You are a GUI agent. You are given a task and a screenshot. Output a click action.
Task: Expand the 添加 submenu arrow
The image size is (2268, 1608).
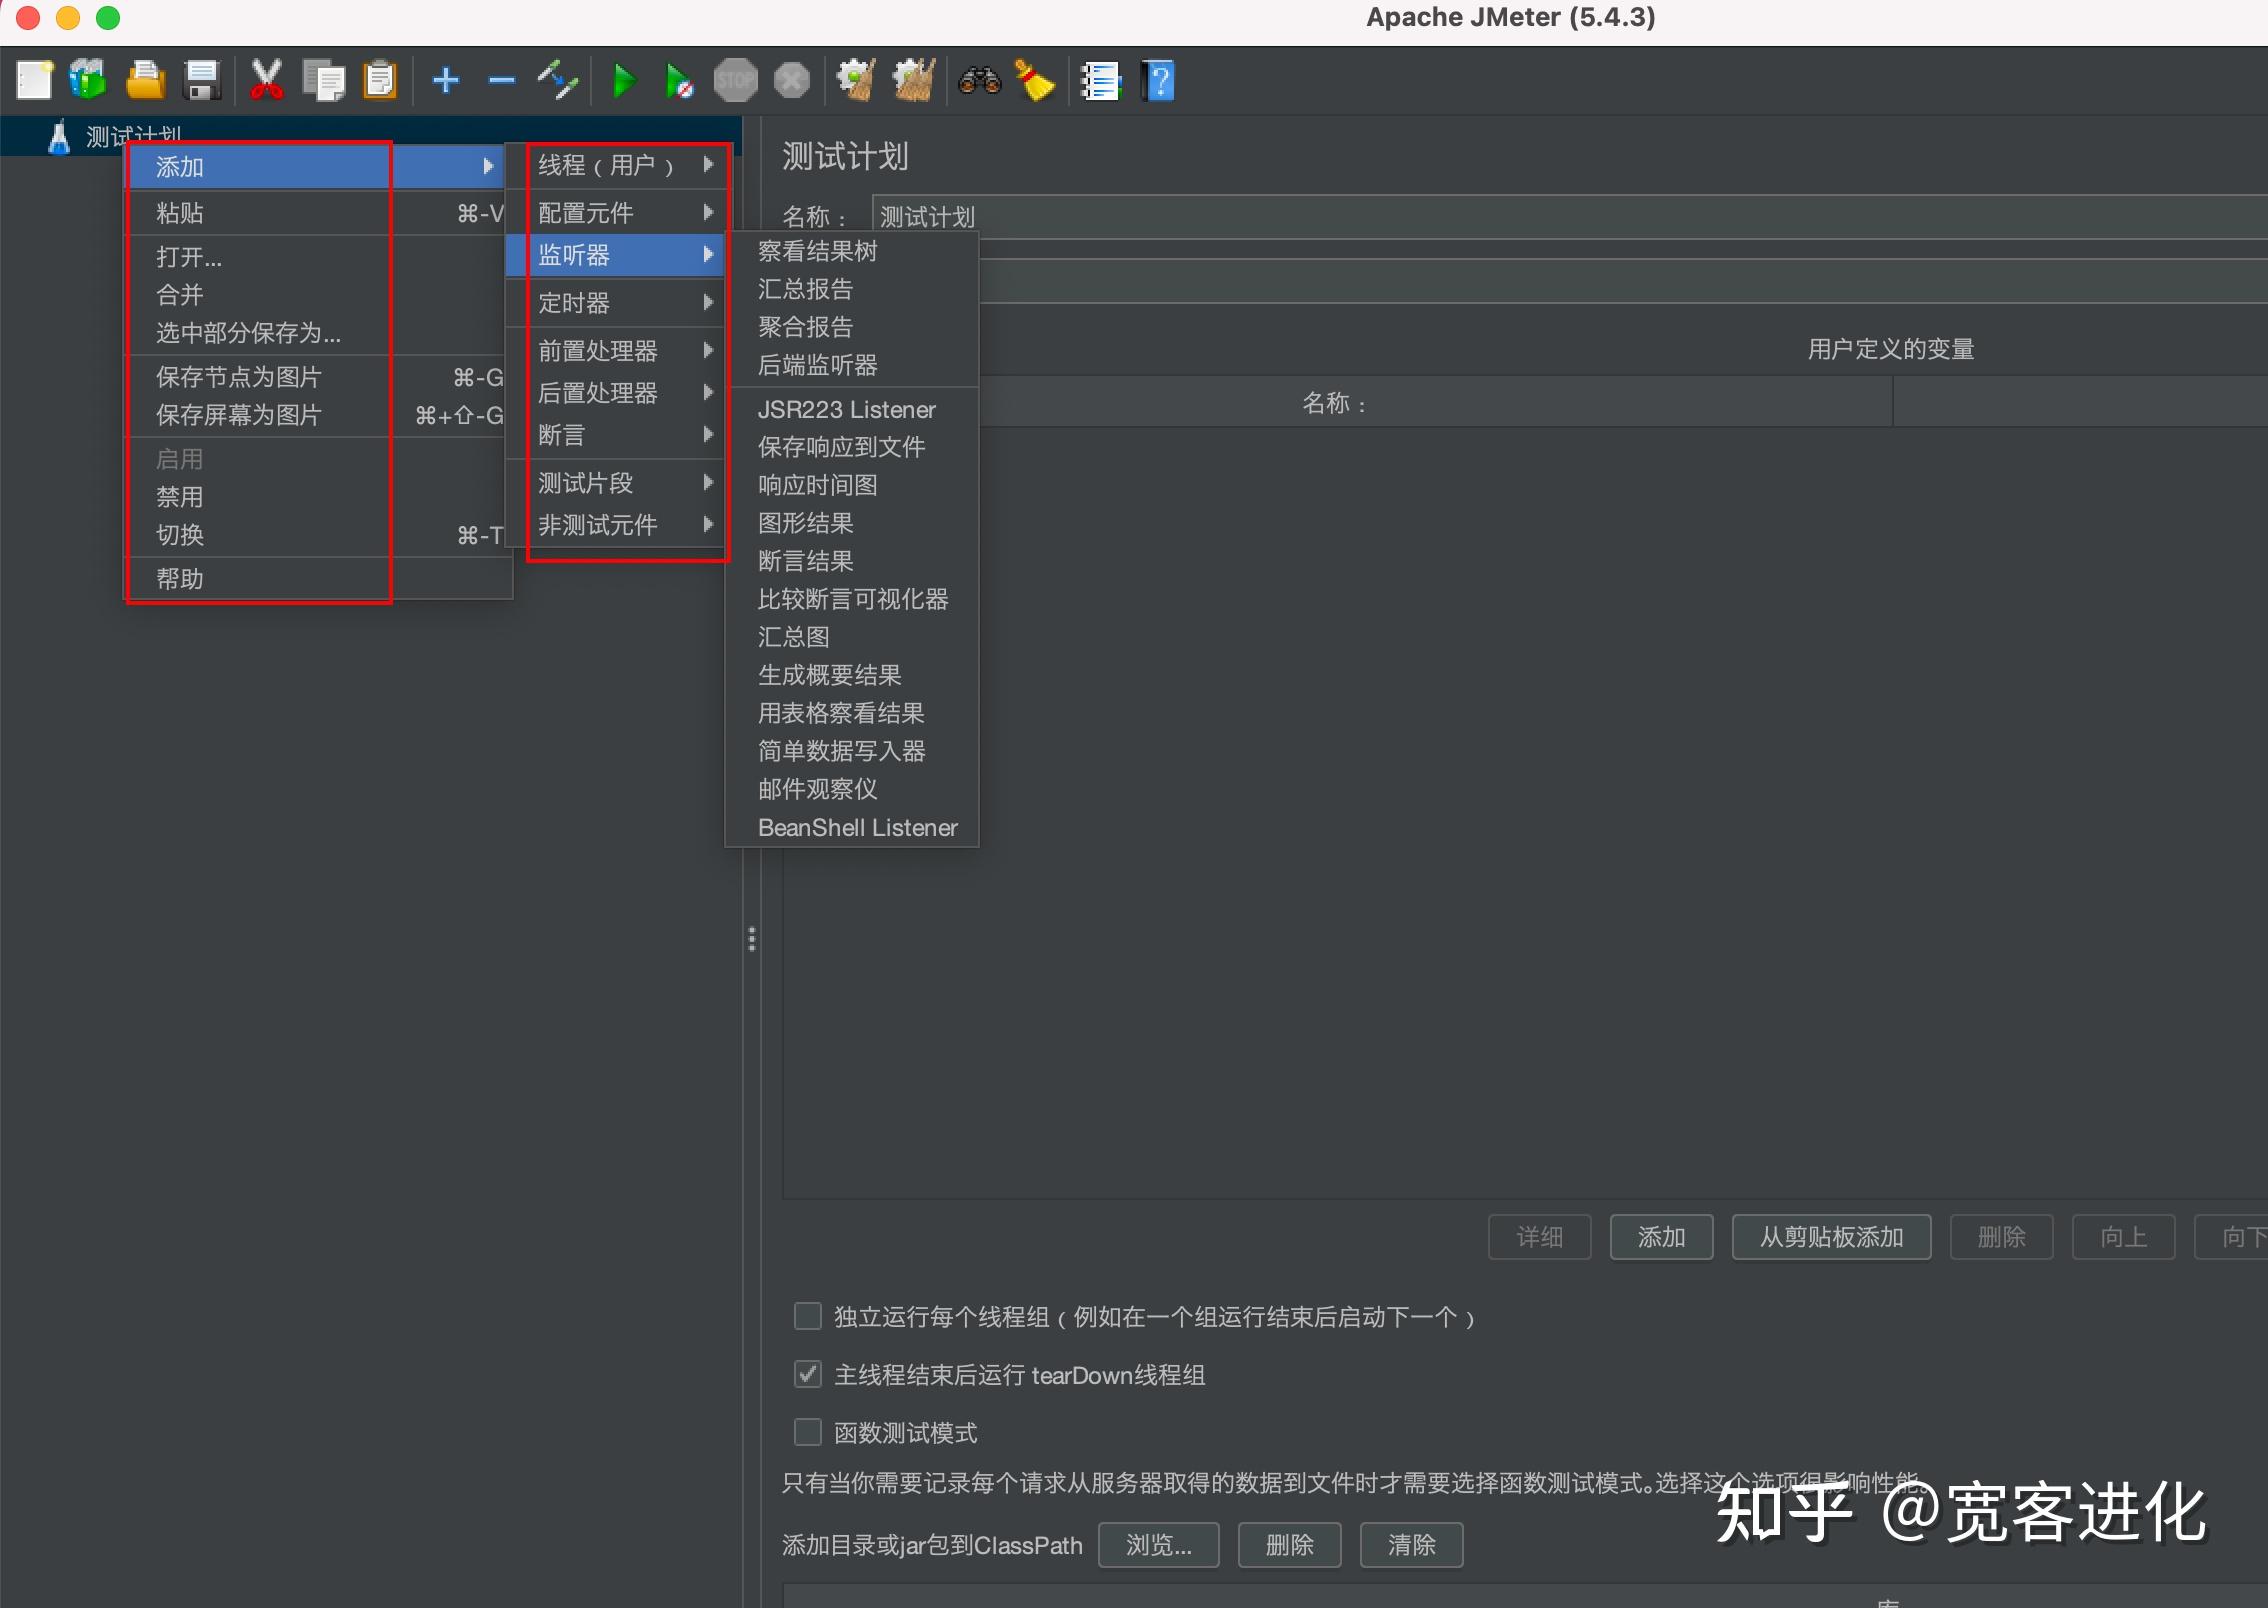(x=488, y=166)
